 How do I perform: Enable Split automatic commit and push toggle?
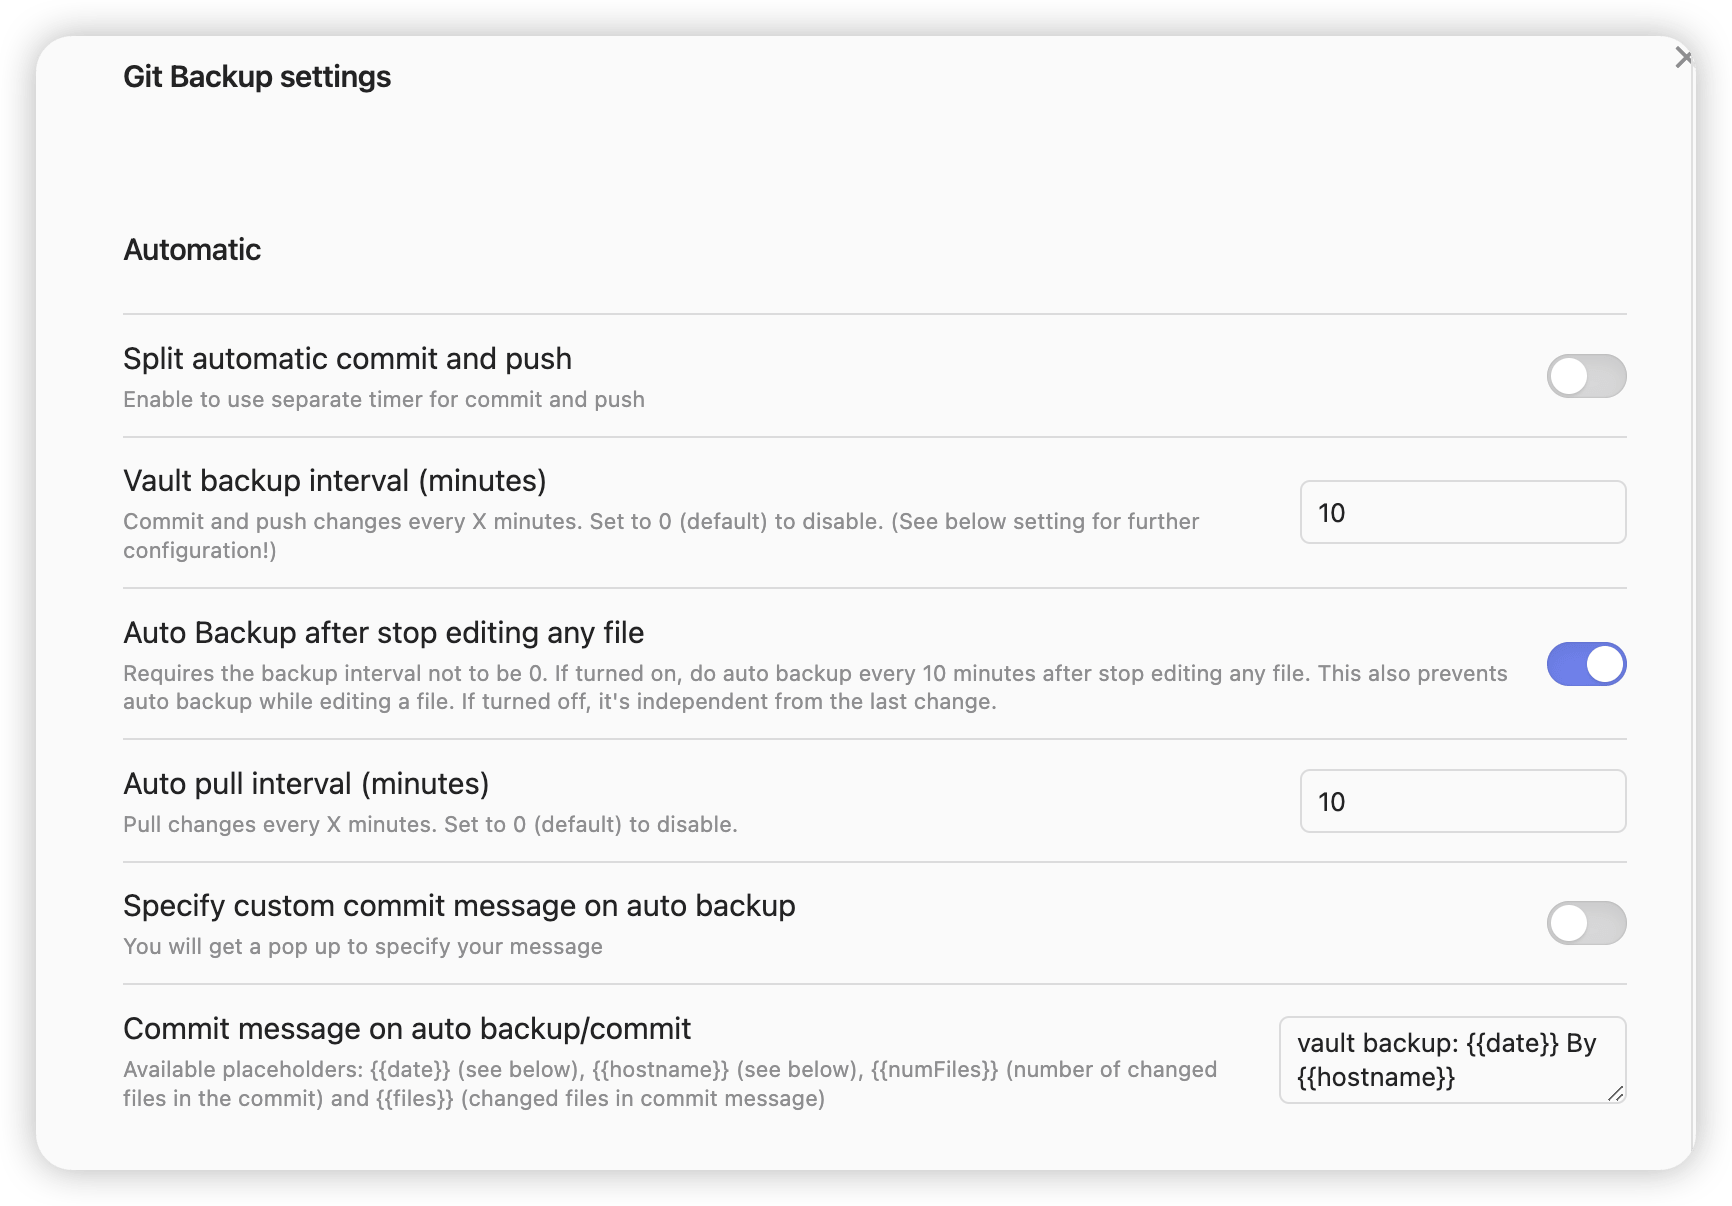(1586, 376)
